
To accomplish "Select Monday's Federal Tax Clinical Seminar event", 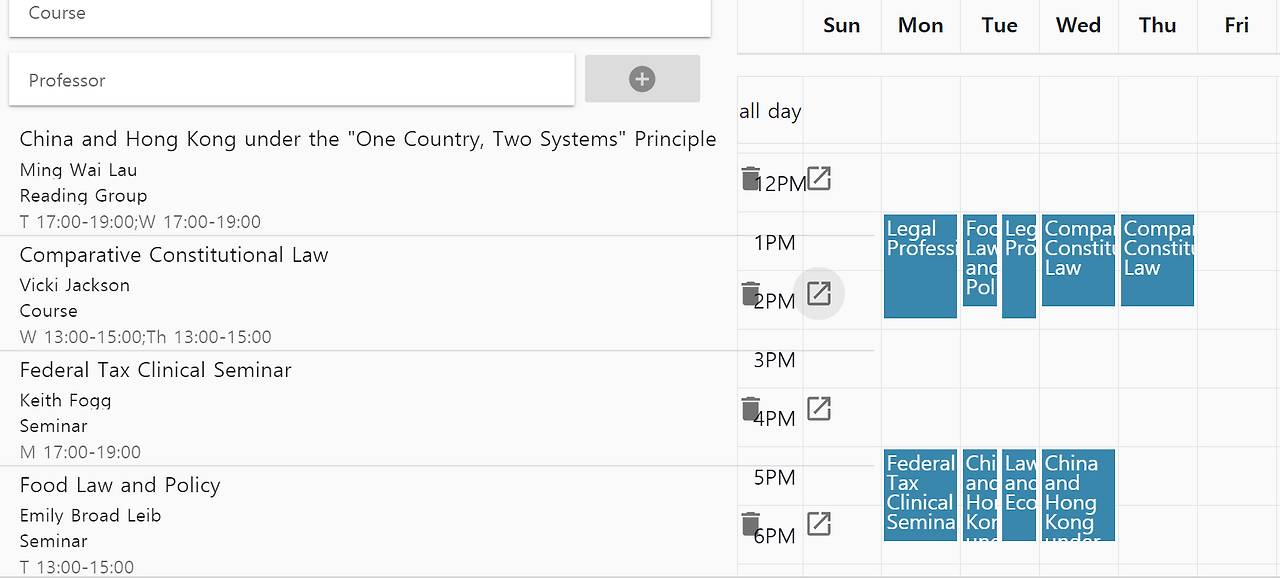I will 920,494.
